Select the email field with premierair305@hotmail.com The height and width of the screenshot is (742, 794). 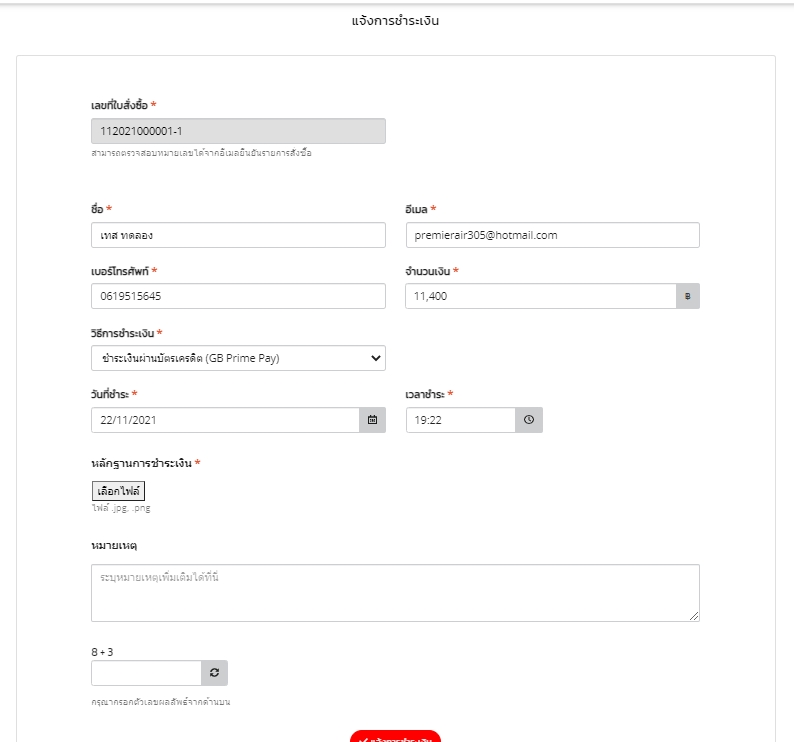click(552, 235)
